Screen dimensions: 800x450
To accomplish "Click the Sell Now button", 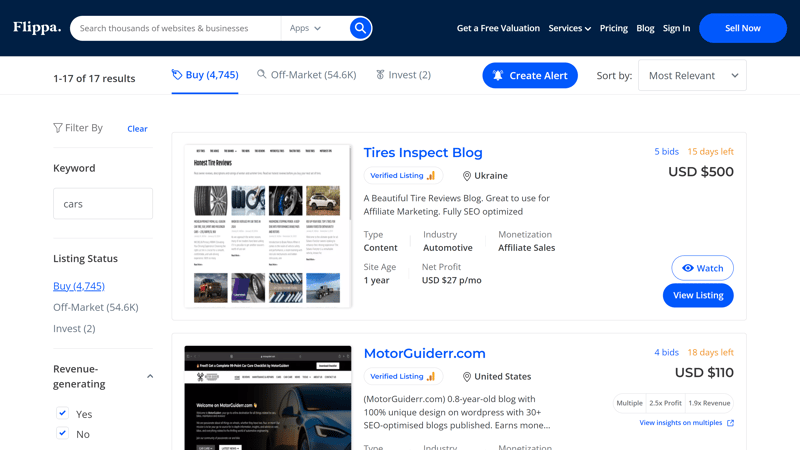I will 743,28.
